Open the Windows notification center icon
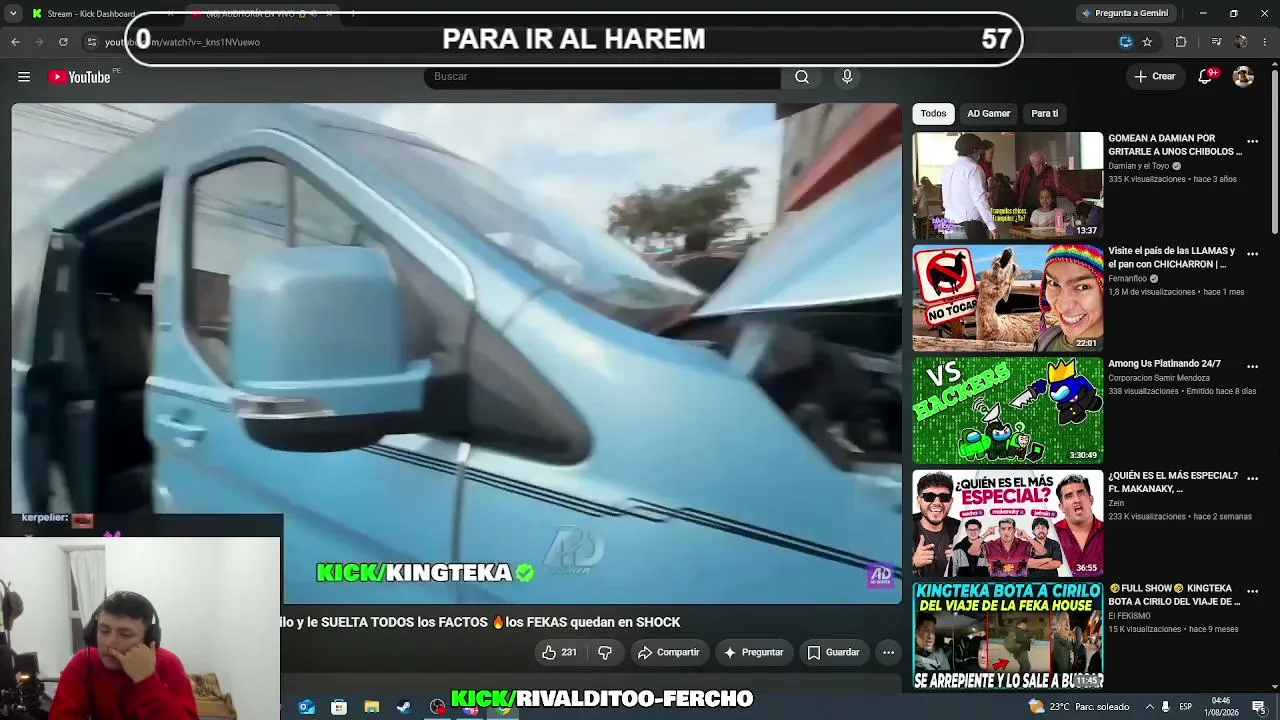Image resolution: width=1280 pixels, height=720 pixels. pyautogui.click(x=1259, y=707)
